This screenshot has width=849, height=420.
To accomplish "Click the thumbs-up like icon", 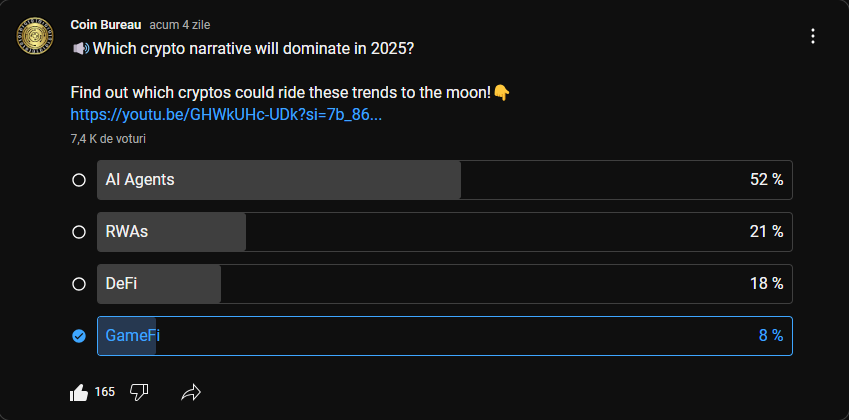I will [80, 393].
